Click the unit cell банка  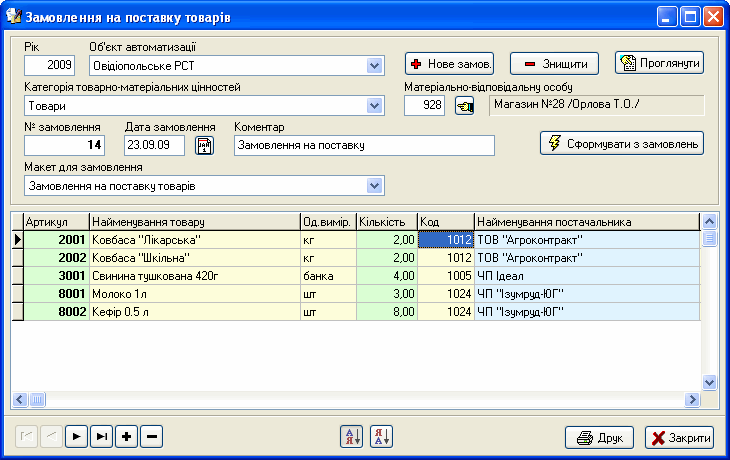point(328,276)
